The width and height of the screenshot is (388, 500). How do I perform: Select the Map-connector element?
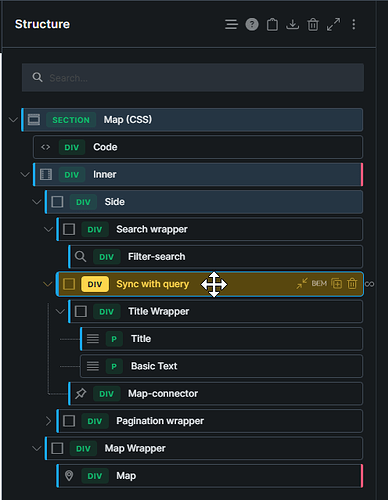tap(216, 394)
